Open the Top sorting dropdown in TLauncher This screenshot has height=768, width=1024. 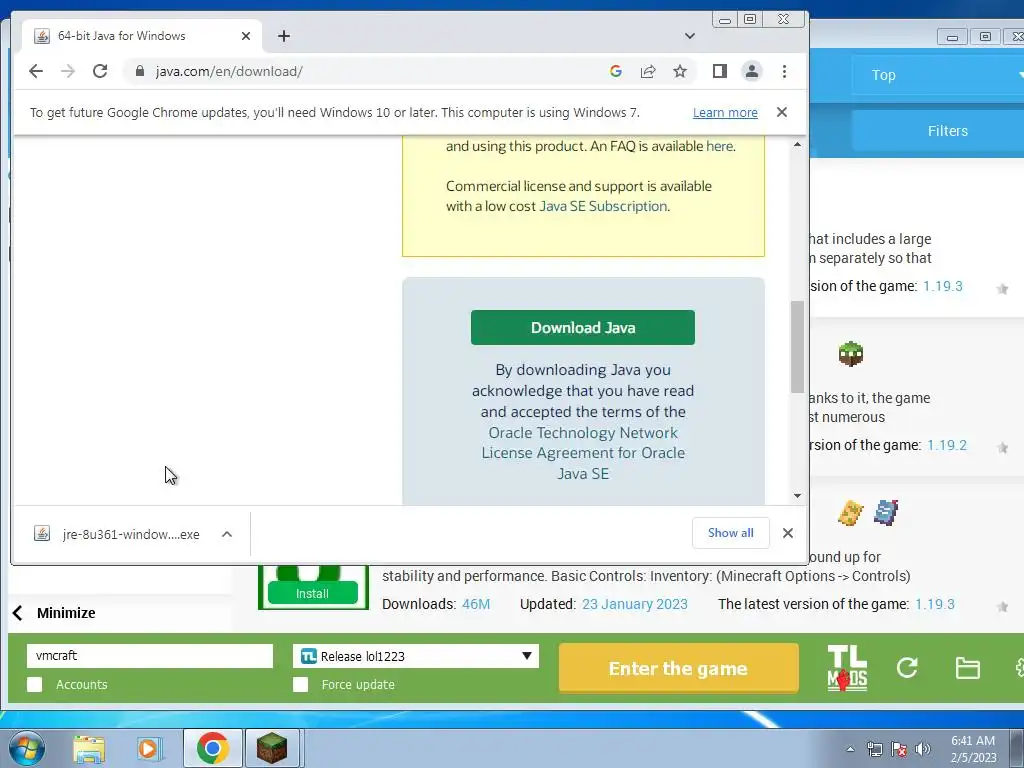pyautogui.click(x=938, y=75)
